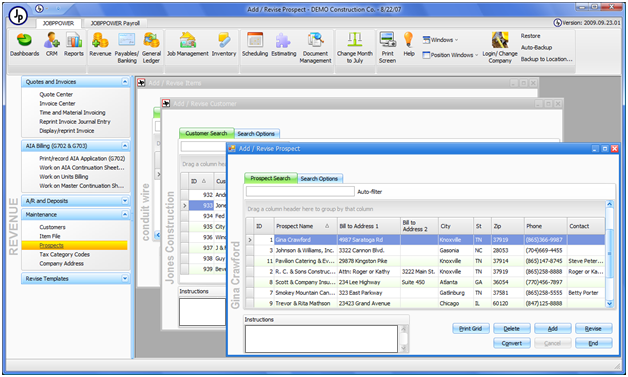Screen dimensions: 628x377
Task: Click the Prospect Instructions text box
Action: coord(321,339)
